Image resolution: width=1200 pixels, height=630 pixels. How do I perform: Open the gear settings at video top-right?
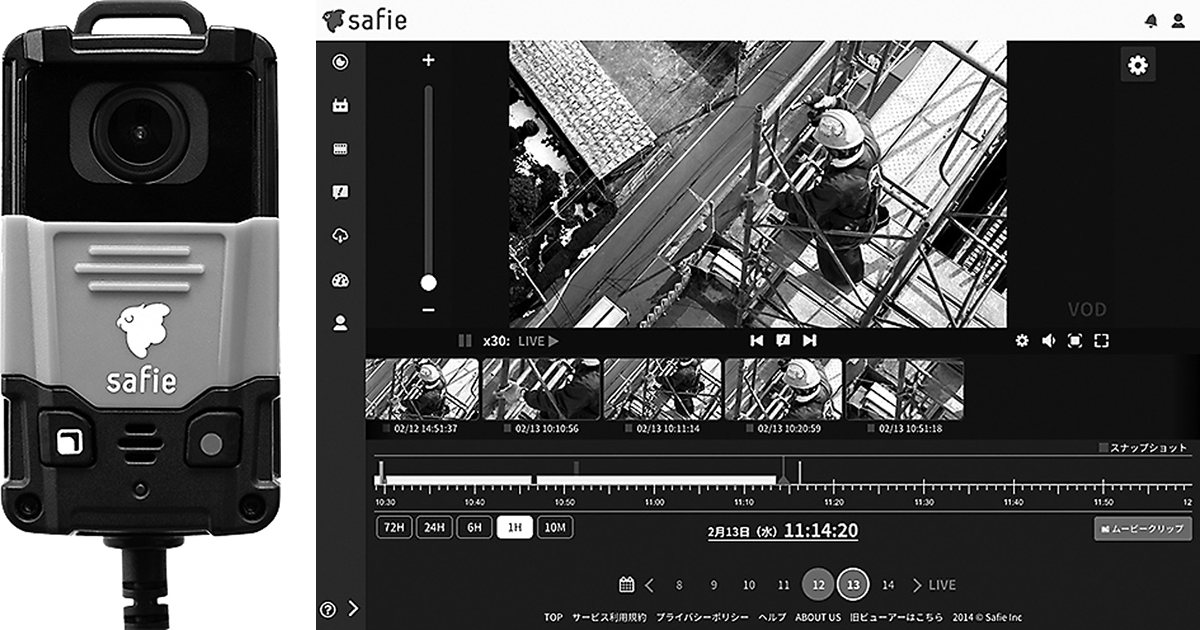[x=1137, y=65]
